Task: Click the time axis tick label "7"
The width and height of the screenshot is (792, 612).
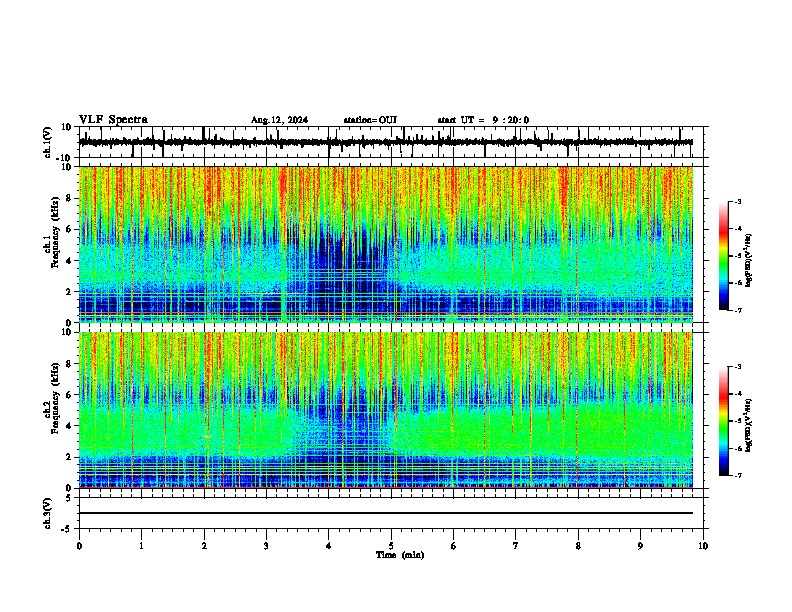Action: (x=516, y=546)
